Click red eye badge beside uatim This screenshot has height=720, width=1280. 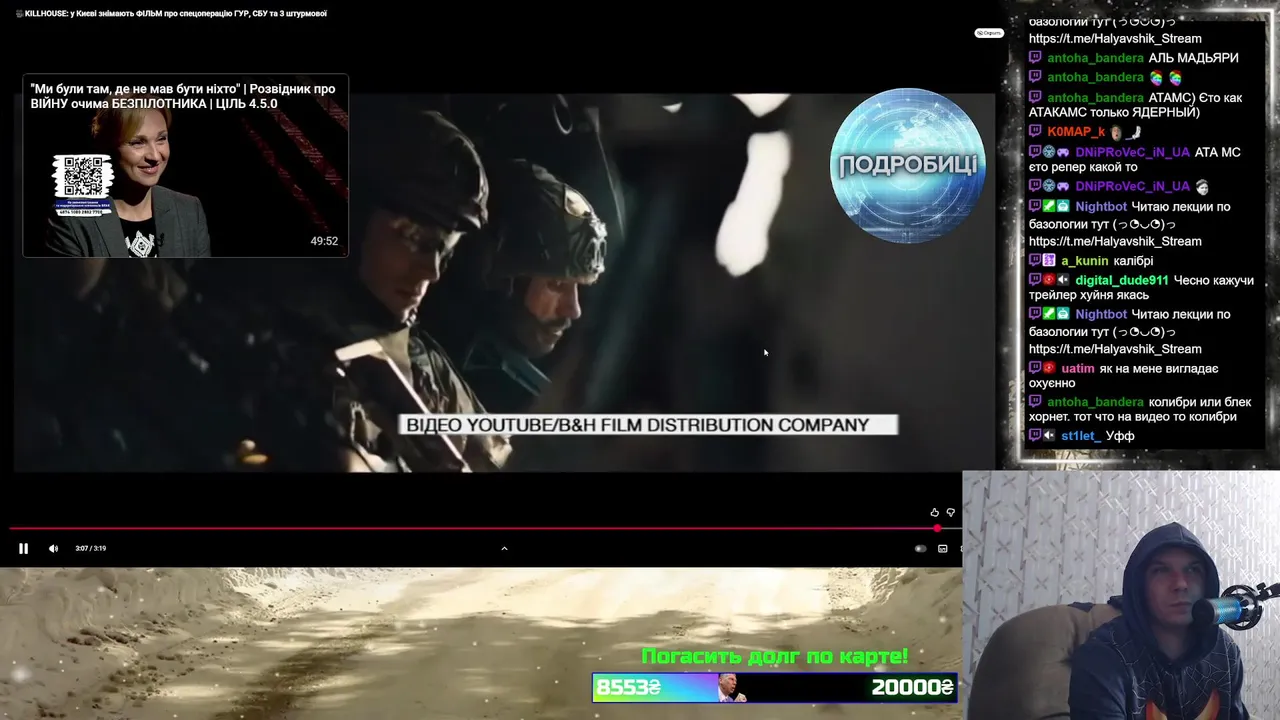[x=1049, y=369]
